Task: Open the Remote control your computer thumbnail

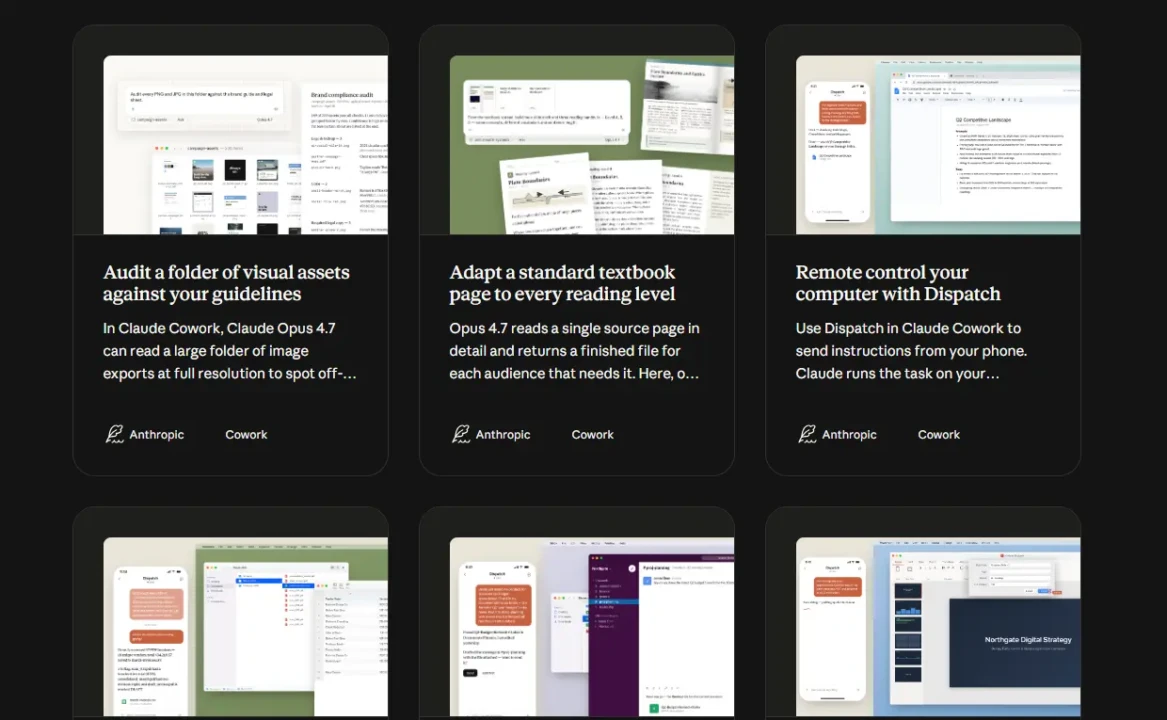Action: [x=938, y=144]
